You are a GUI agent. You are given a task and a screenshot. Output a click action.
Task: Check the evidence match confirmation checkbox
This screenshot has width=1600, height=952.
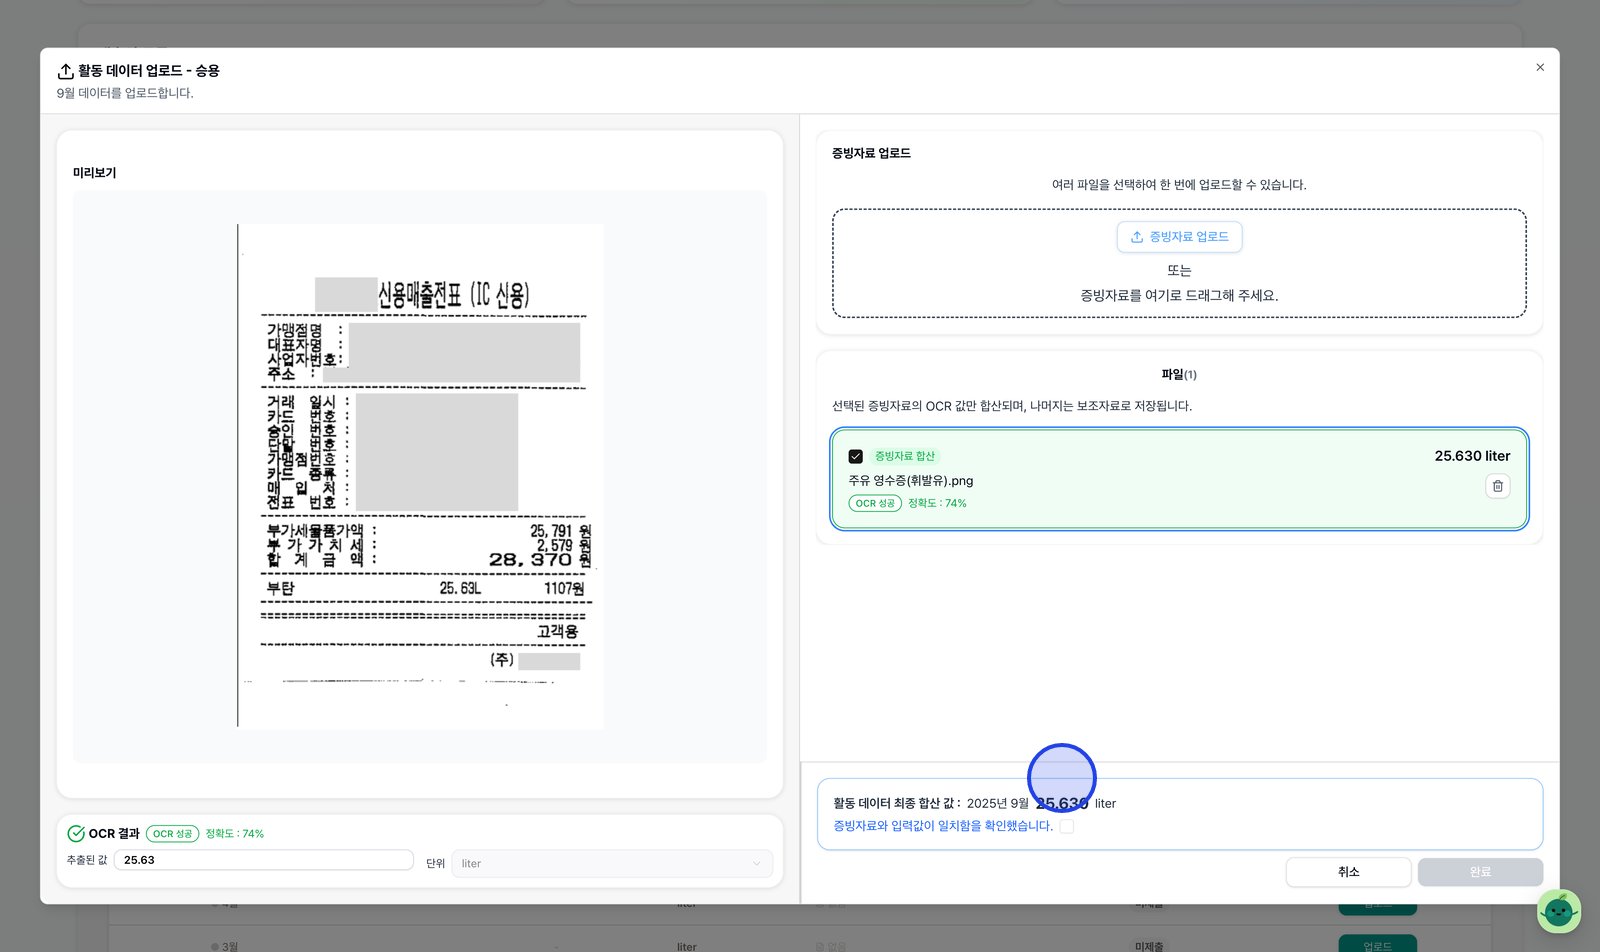[x=1067, y=826]
